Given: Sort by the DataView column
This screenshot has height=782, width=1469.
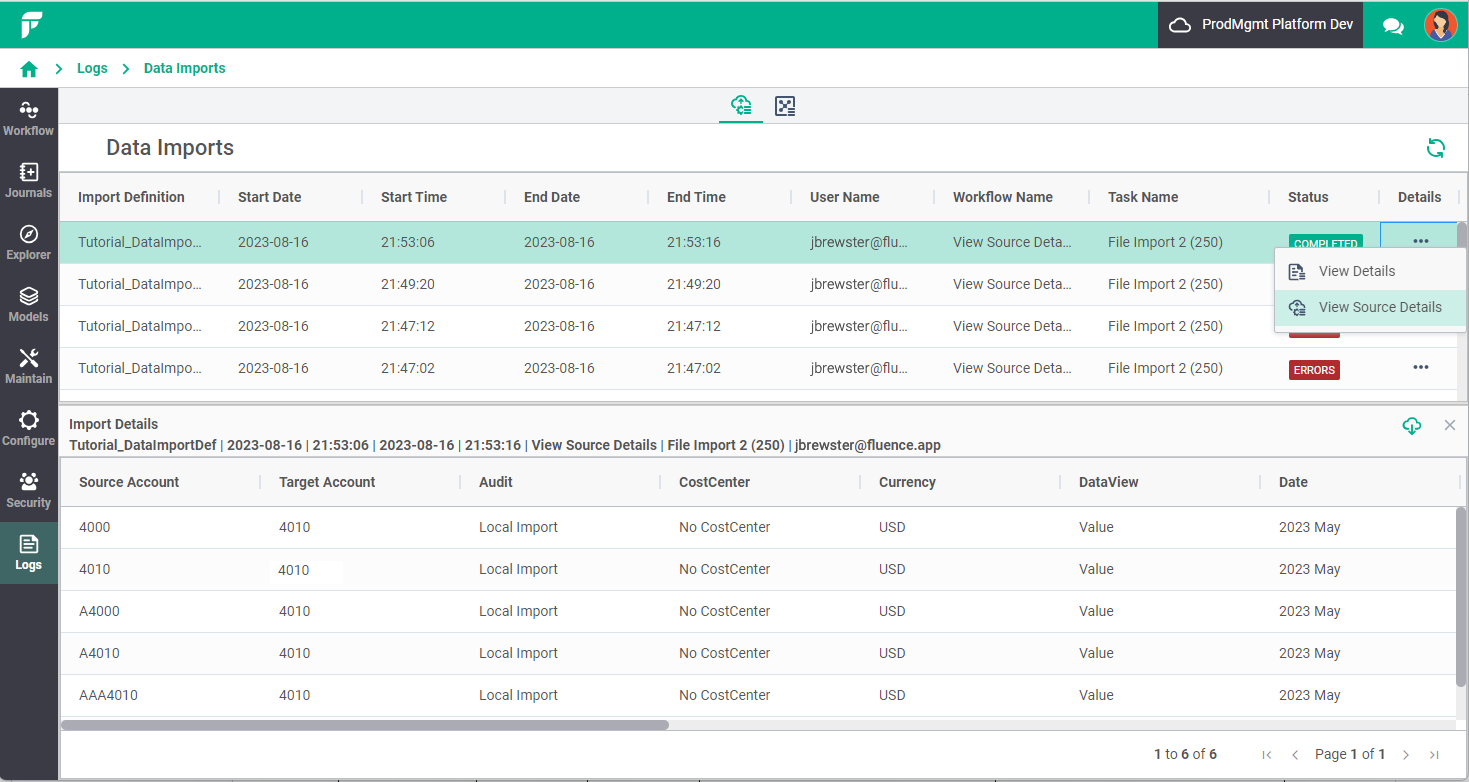Looking at the screenshot, I should point(1109,482).
